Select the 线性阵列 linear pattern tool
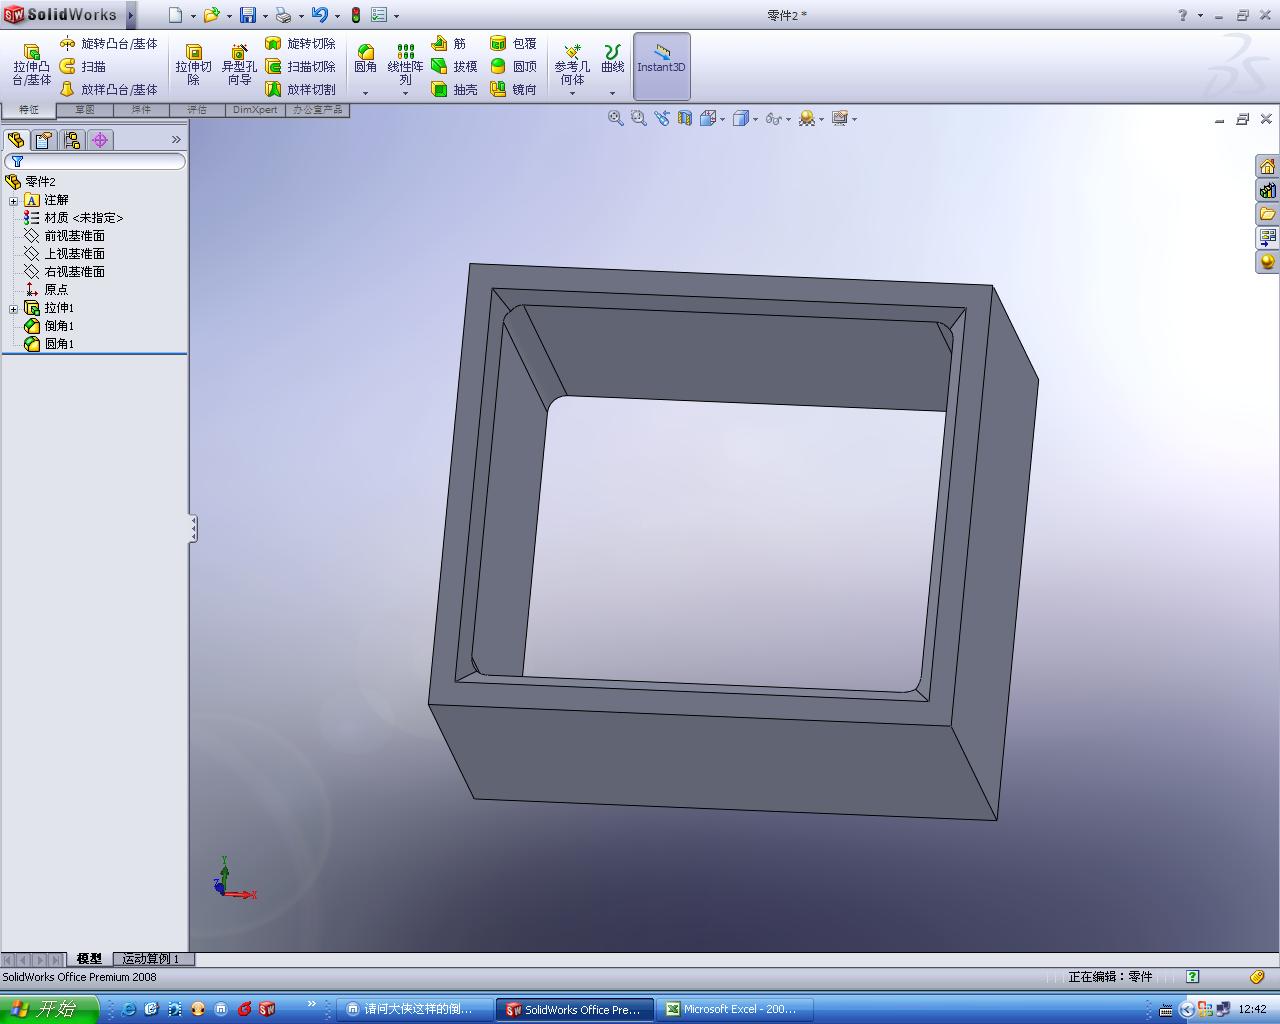 [x=405, y=65]
